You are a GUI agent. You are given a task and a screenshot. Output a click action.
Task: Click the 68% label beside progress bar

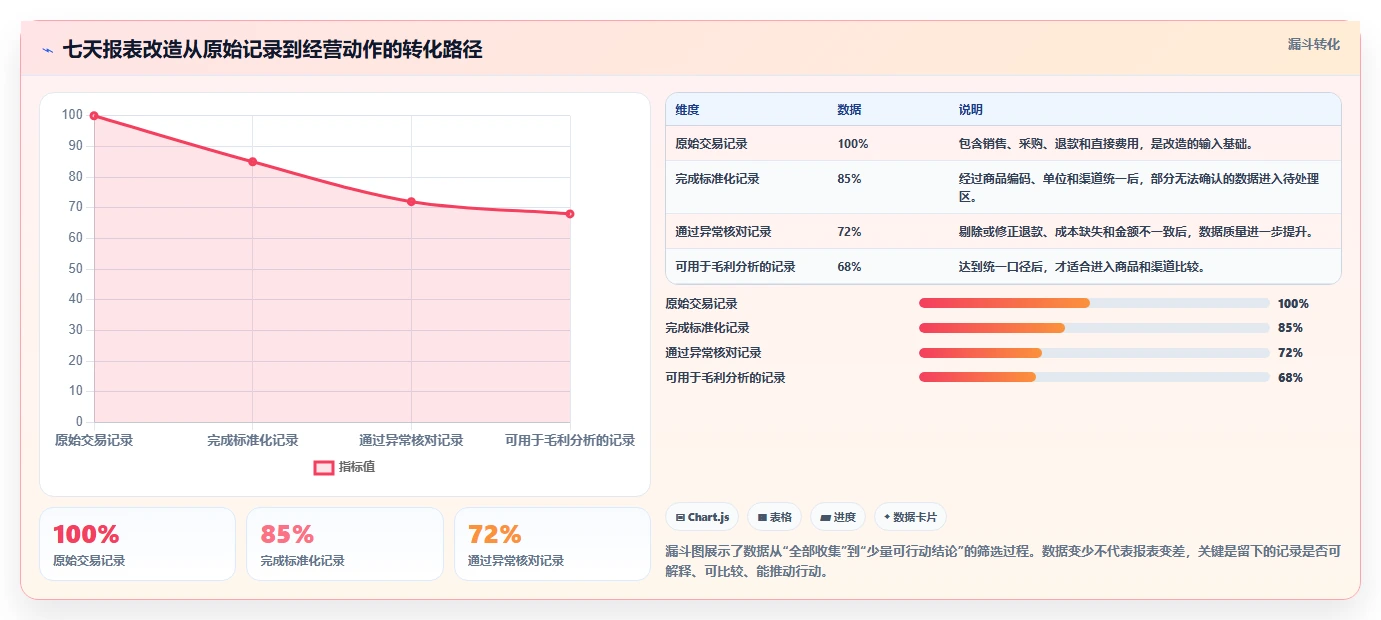pos(1290,378)
